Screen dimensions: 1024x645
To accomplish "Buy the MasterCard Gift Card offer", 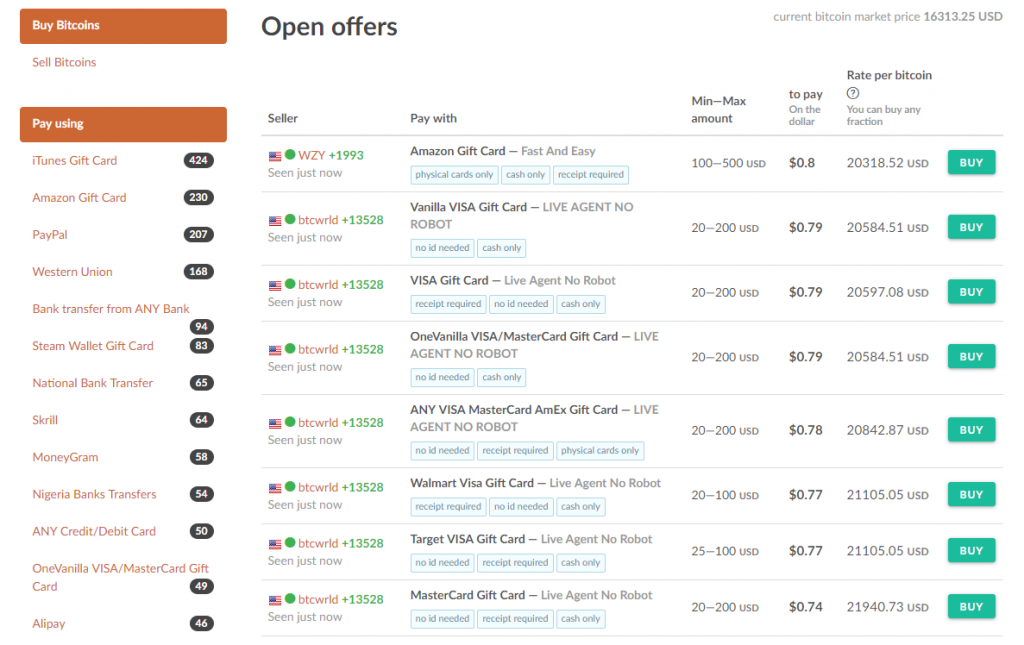I will (x=971, y=606).
